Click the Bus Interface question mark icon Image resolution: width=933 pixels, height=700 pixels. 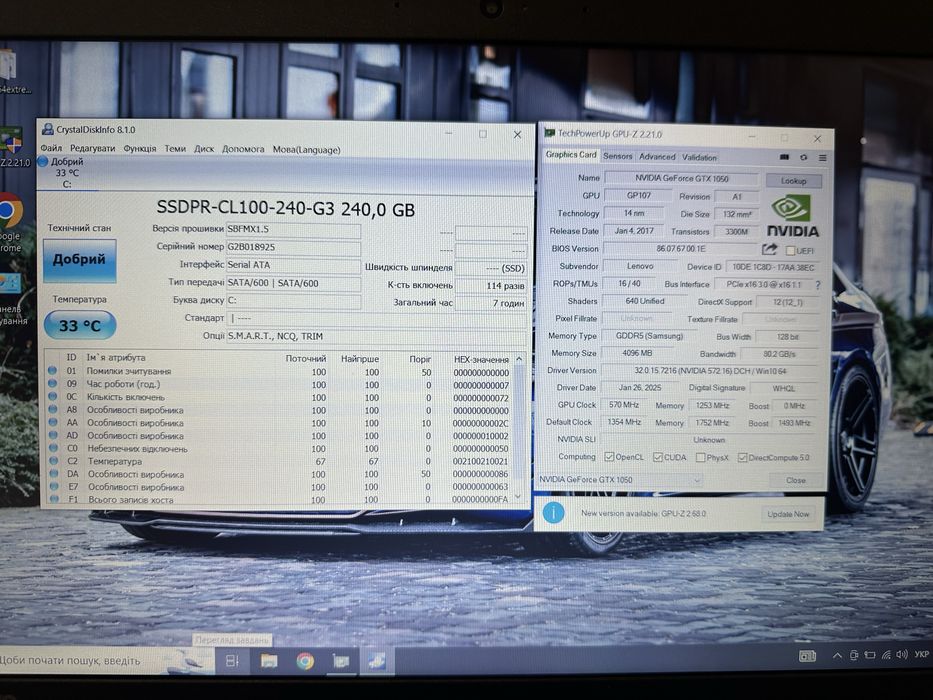818,285
